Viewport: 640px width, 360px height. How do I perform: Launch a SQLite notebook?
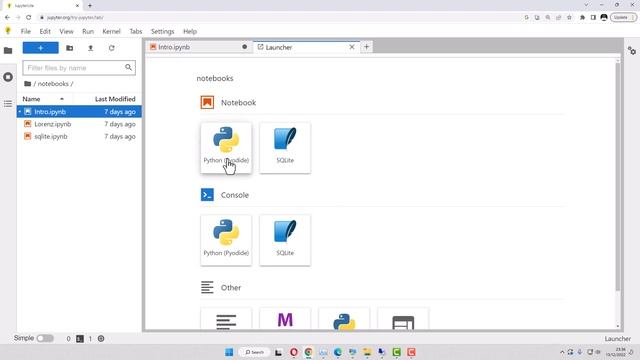click(285, 148)
